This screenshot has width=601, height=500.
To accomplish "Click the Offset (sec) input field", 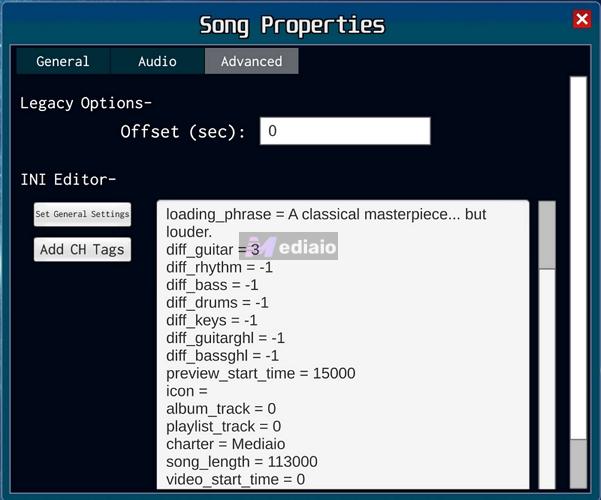I will click(345, 131).
